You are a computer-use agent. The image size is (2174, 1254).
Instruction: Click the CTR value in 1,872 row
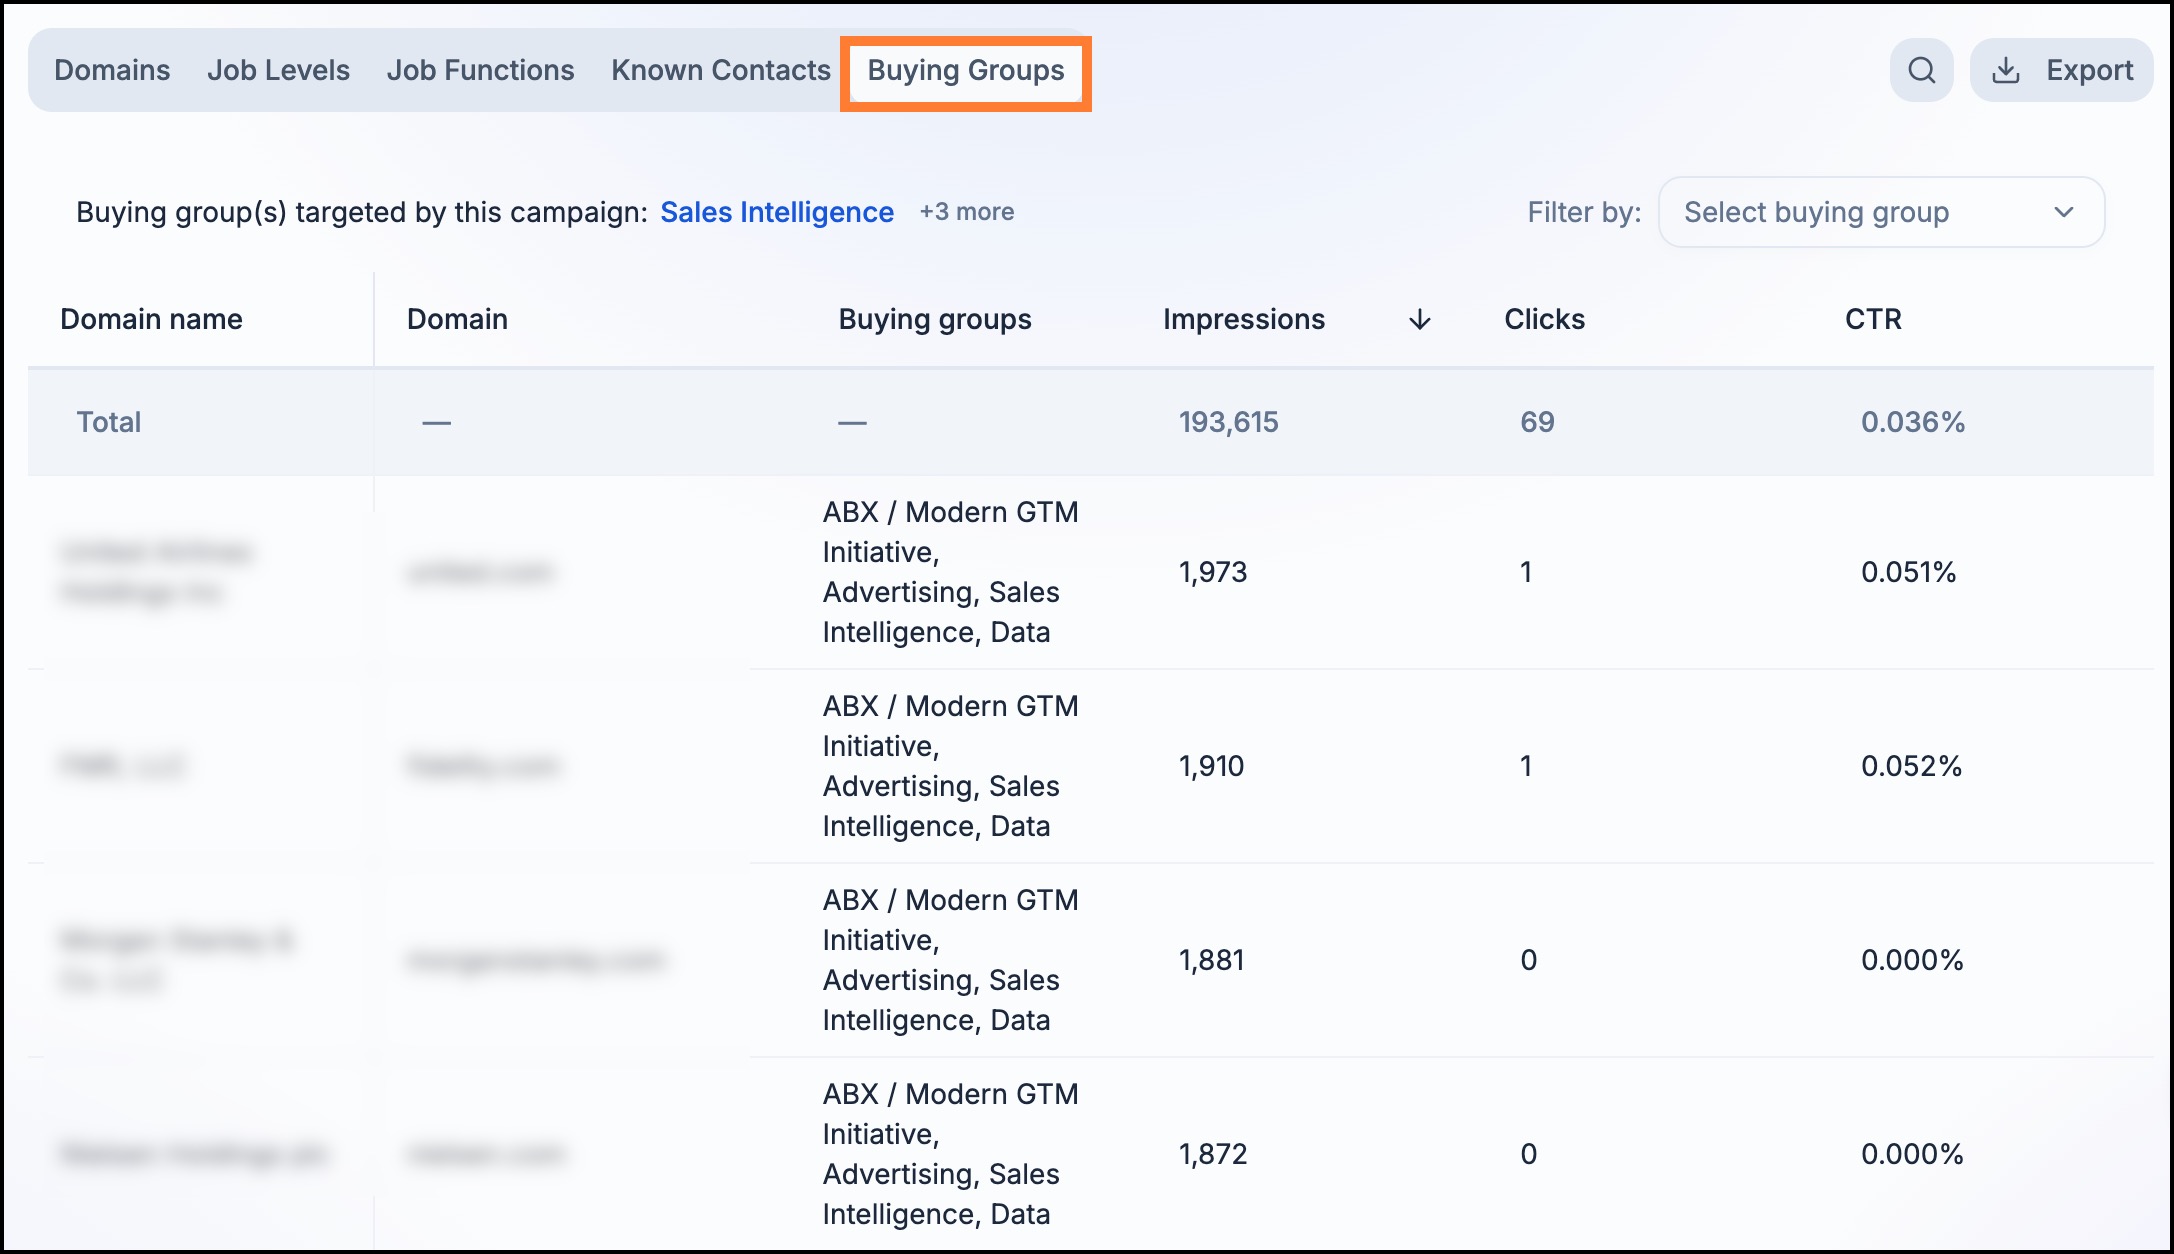1912,1154
